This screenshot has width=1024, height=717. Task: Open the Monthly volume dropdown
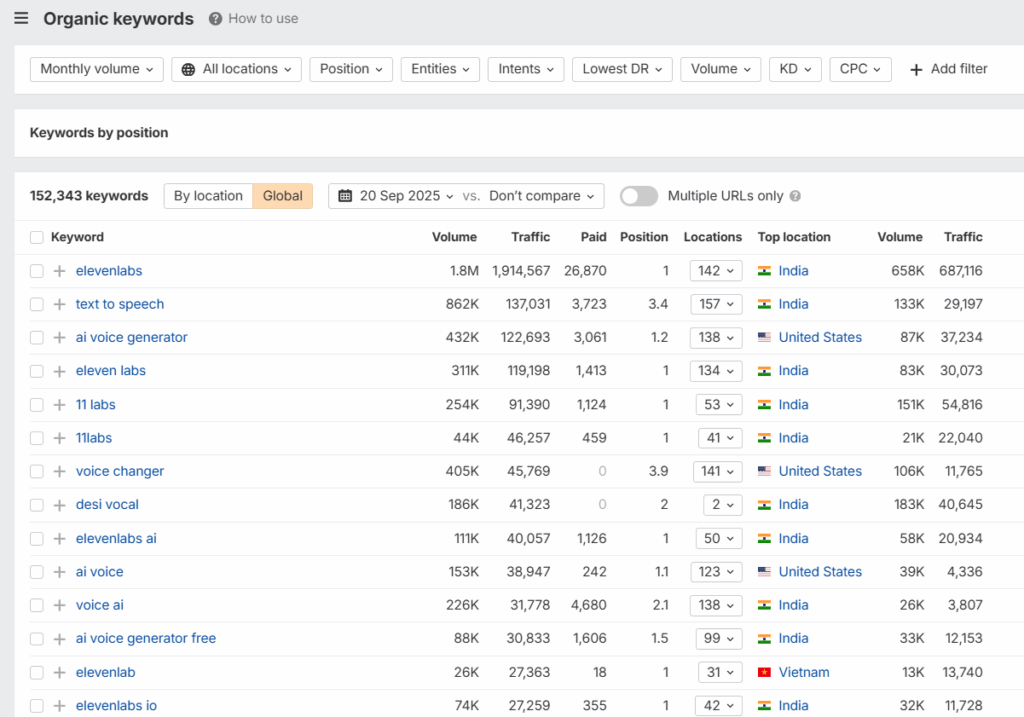click(x=97, y=69)
